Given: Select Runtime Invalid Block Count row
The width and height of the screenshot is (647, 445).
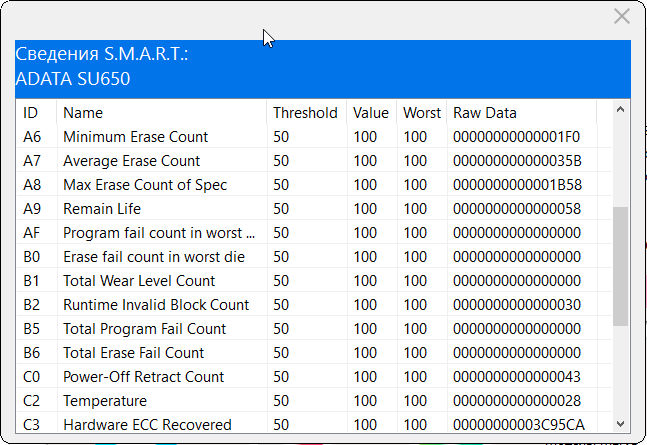Looking at the screenshot, I should 314,305.
